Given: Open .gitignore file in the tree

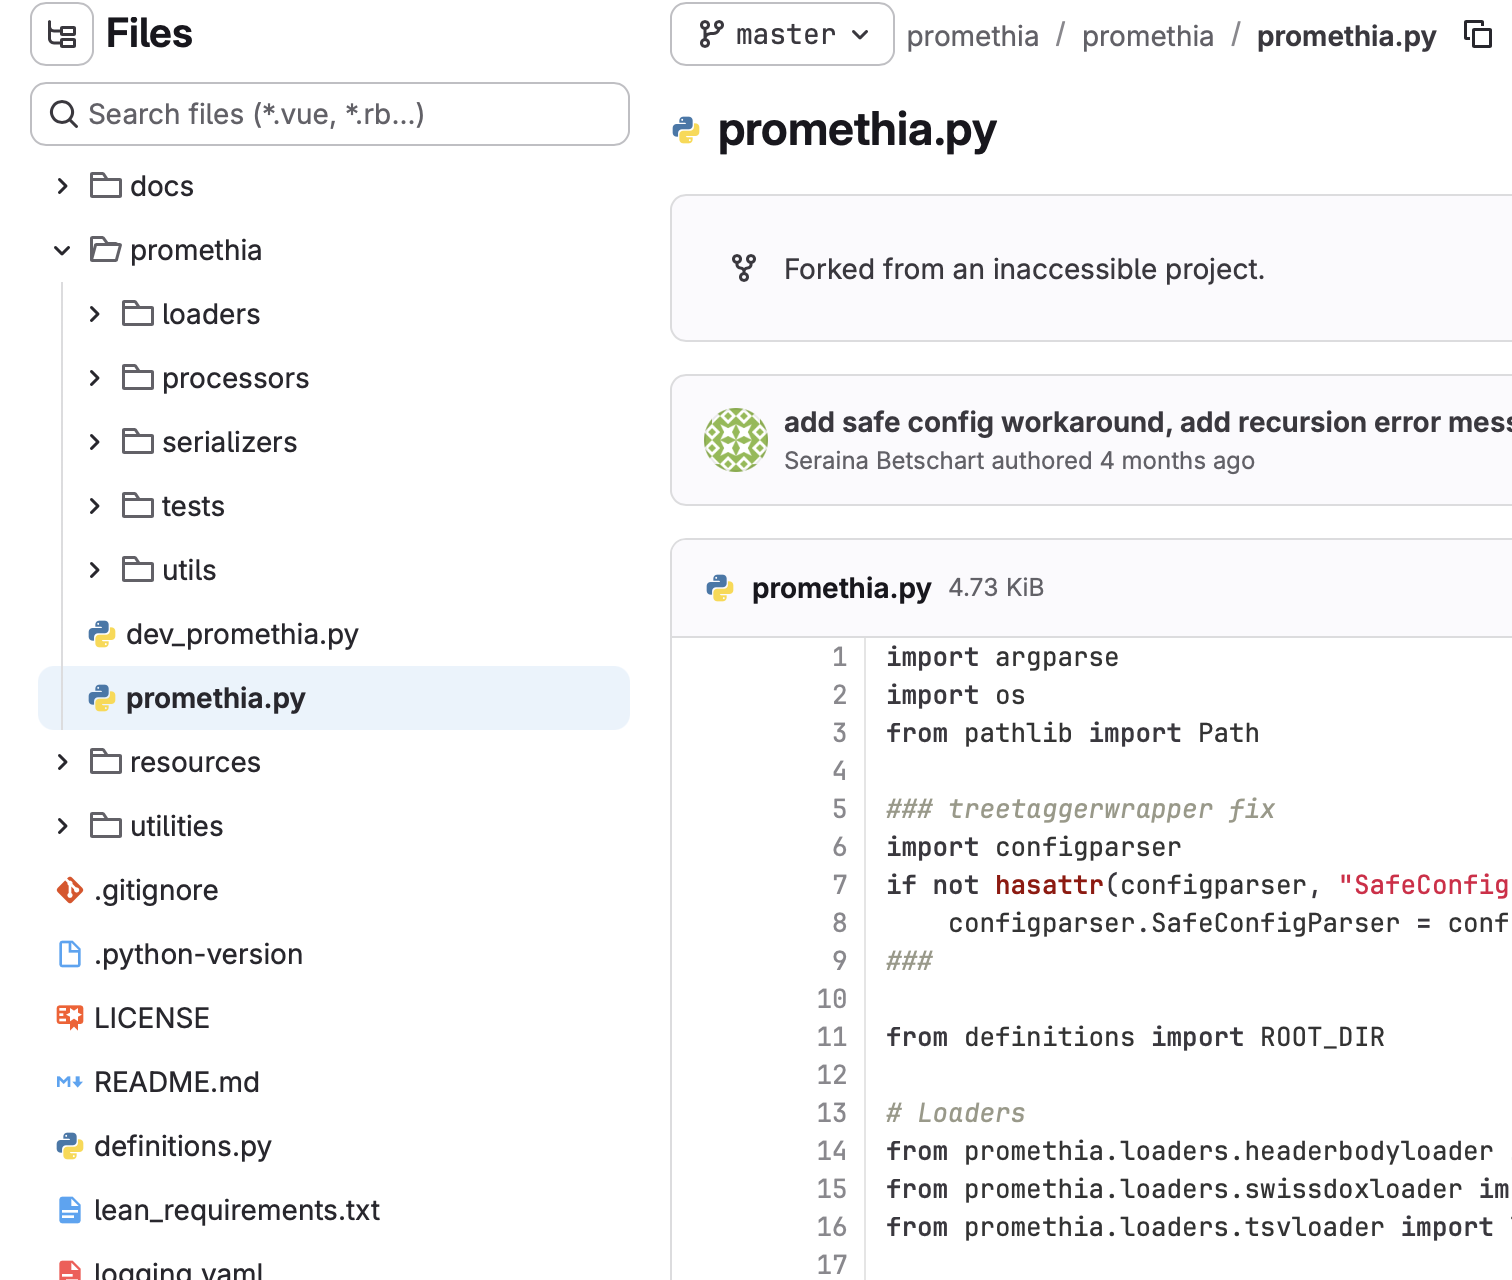Looking at the screenshot, I should coord(156,890).
